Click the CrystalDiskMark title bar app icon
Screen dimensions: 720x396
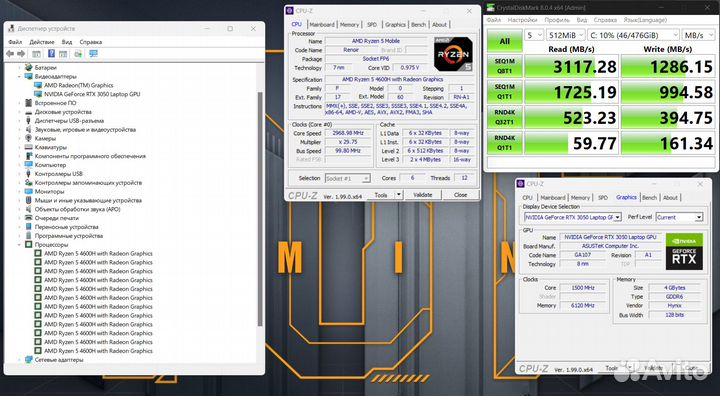click(x=491, y=8)
